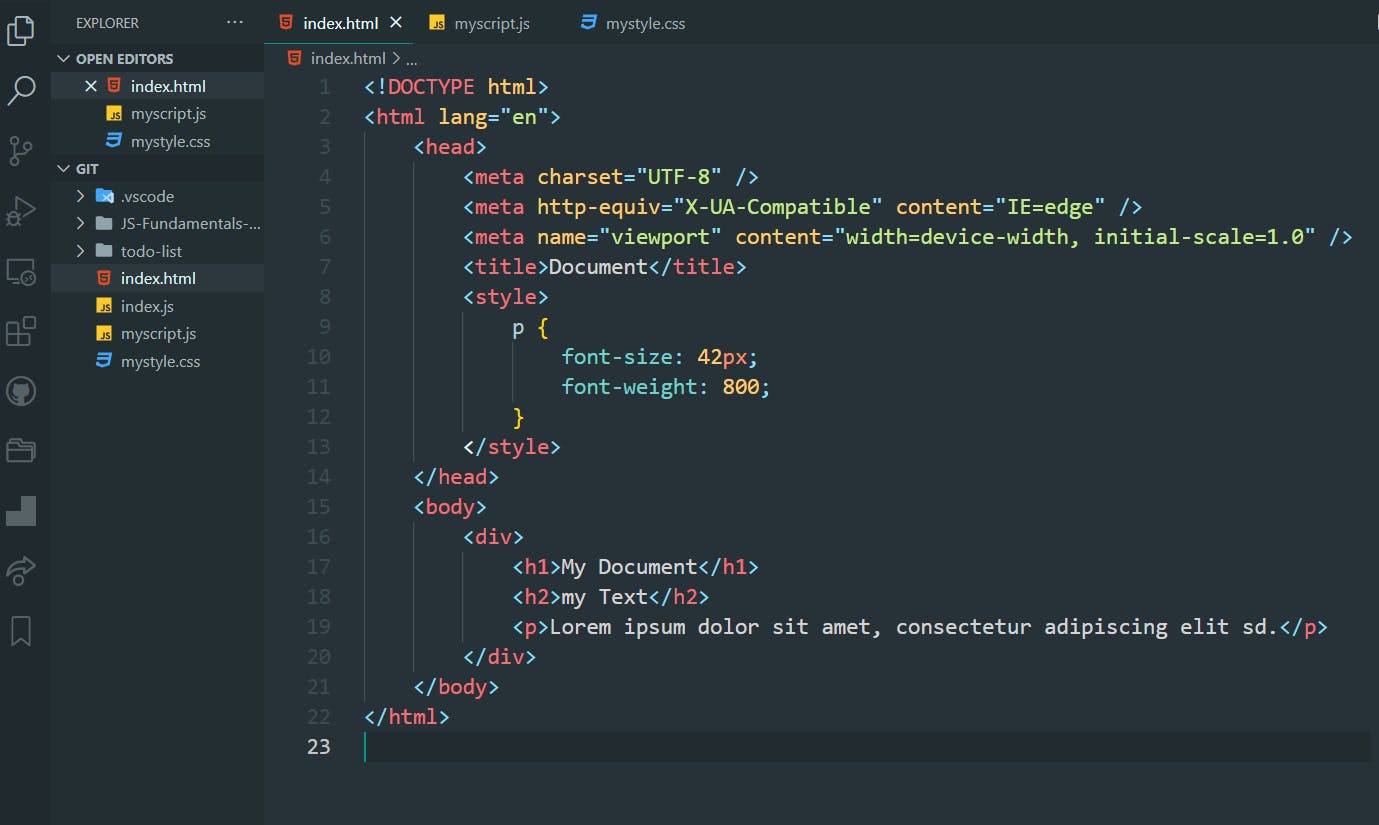Close the index.html editor tab
Image resolution: width=1379 pixels, height=825 pixels.
396,22
